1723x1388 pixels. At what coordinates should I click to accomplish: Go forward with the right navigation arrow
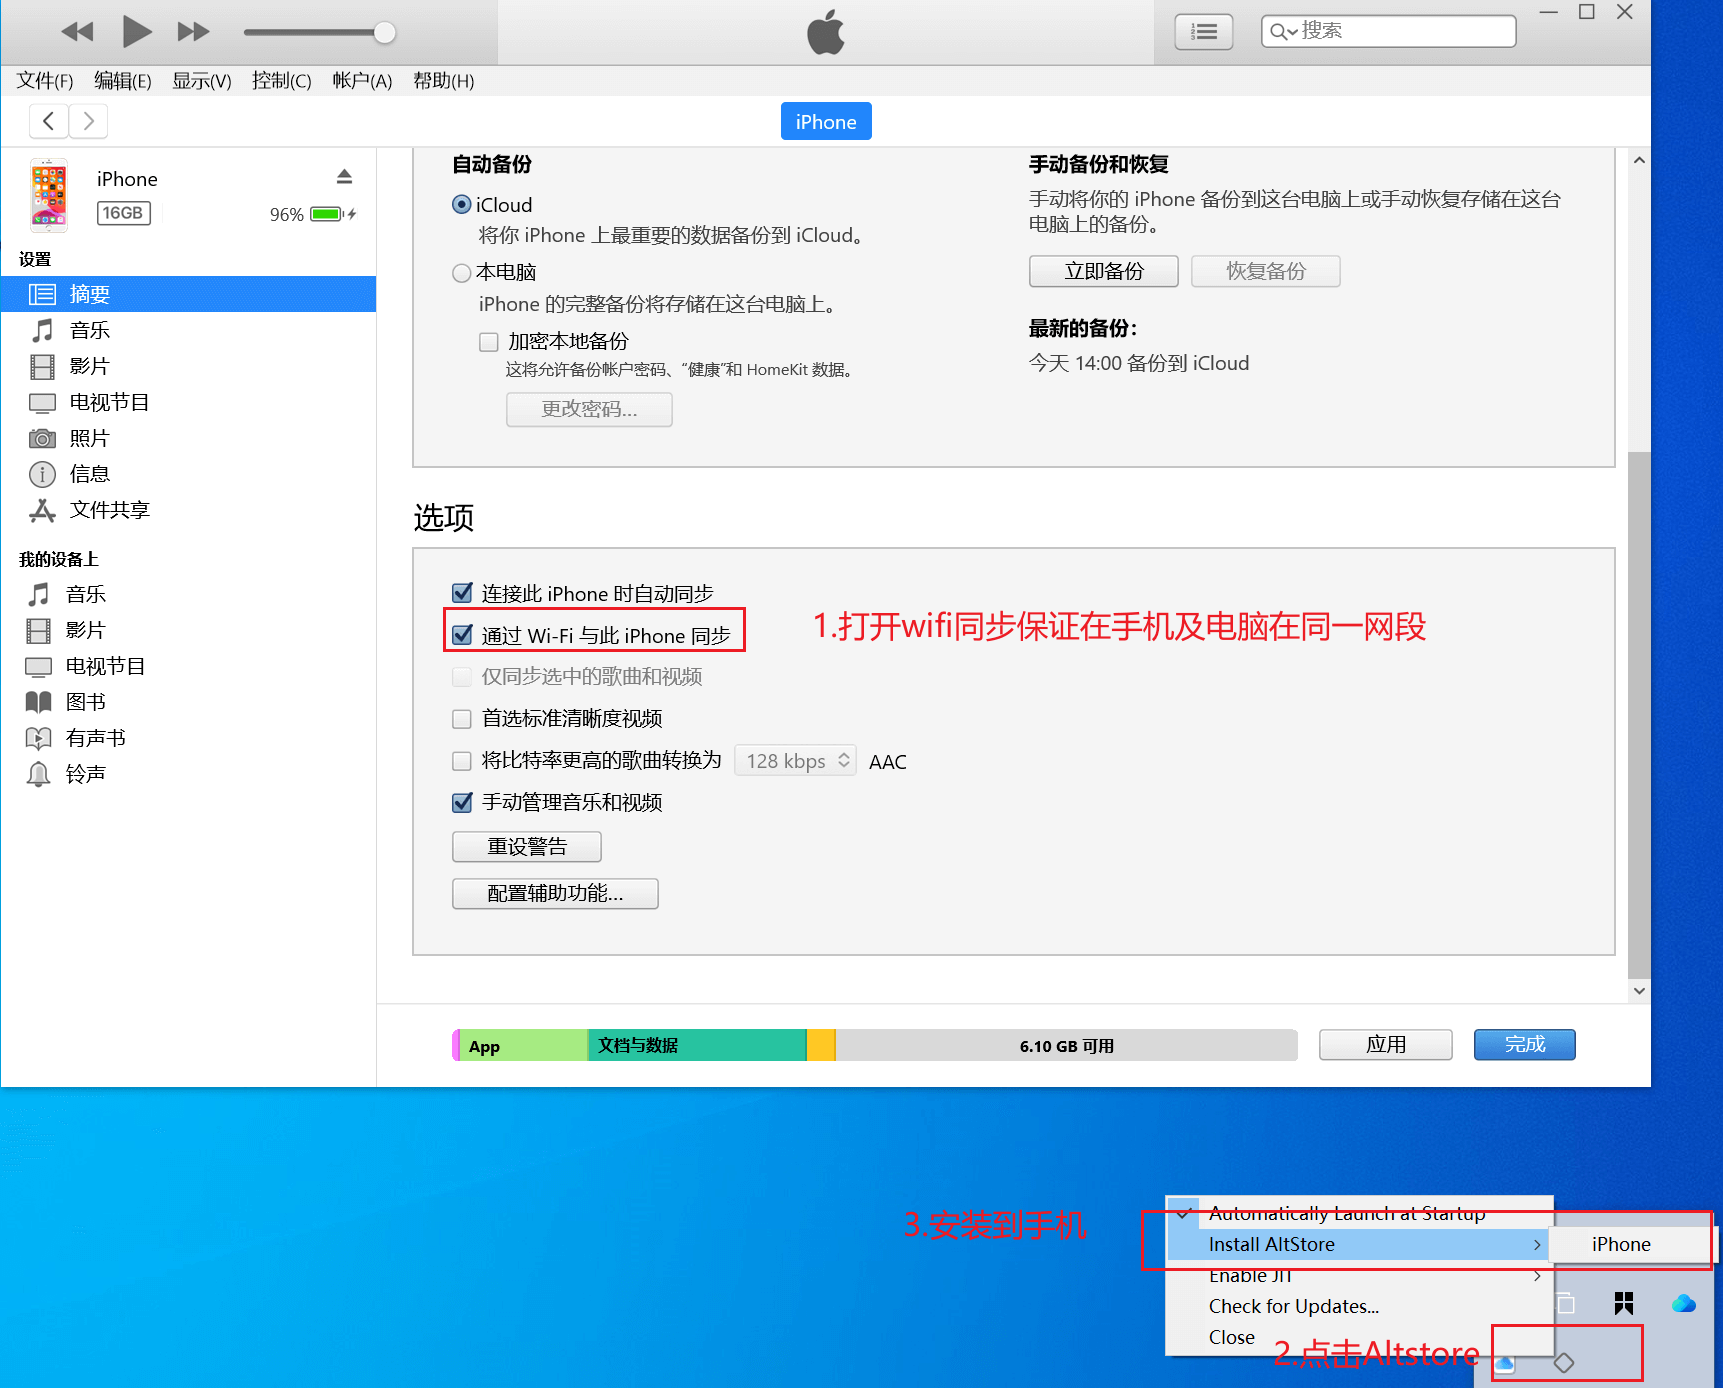tap(88, 121)
